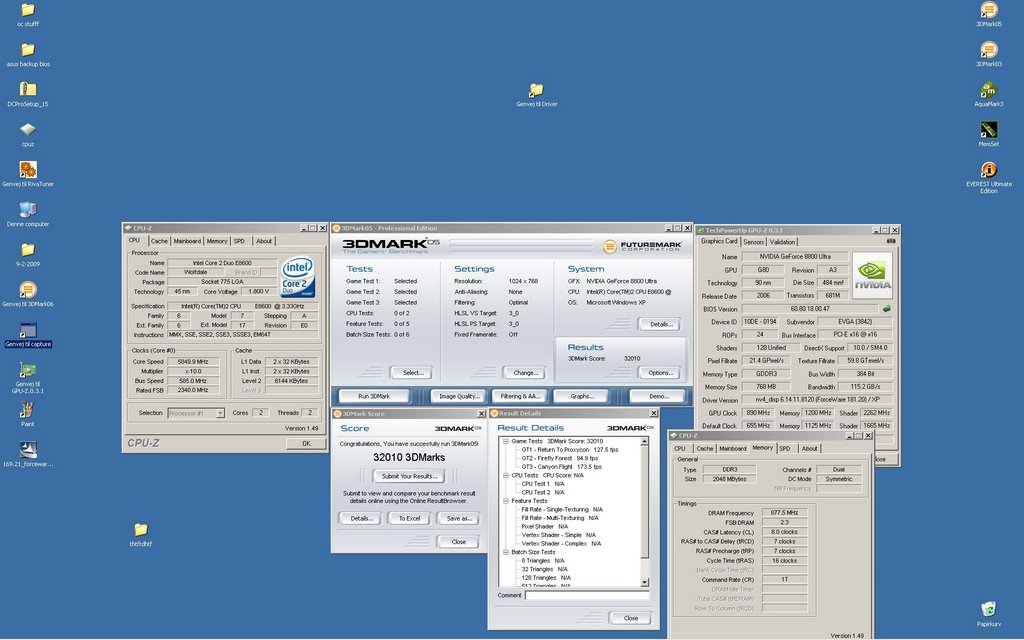The image size is (1024, 640).
Task: Open Image Quality... in 3DMark05
Action: click(x=459, y=396)
